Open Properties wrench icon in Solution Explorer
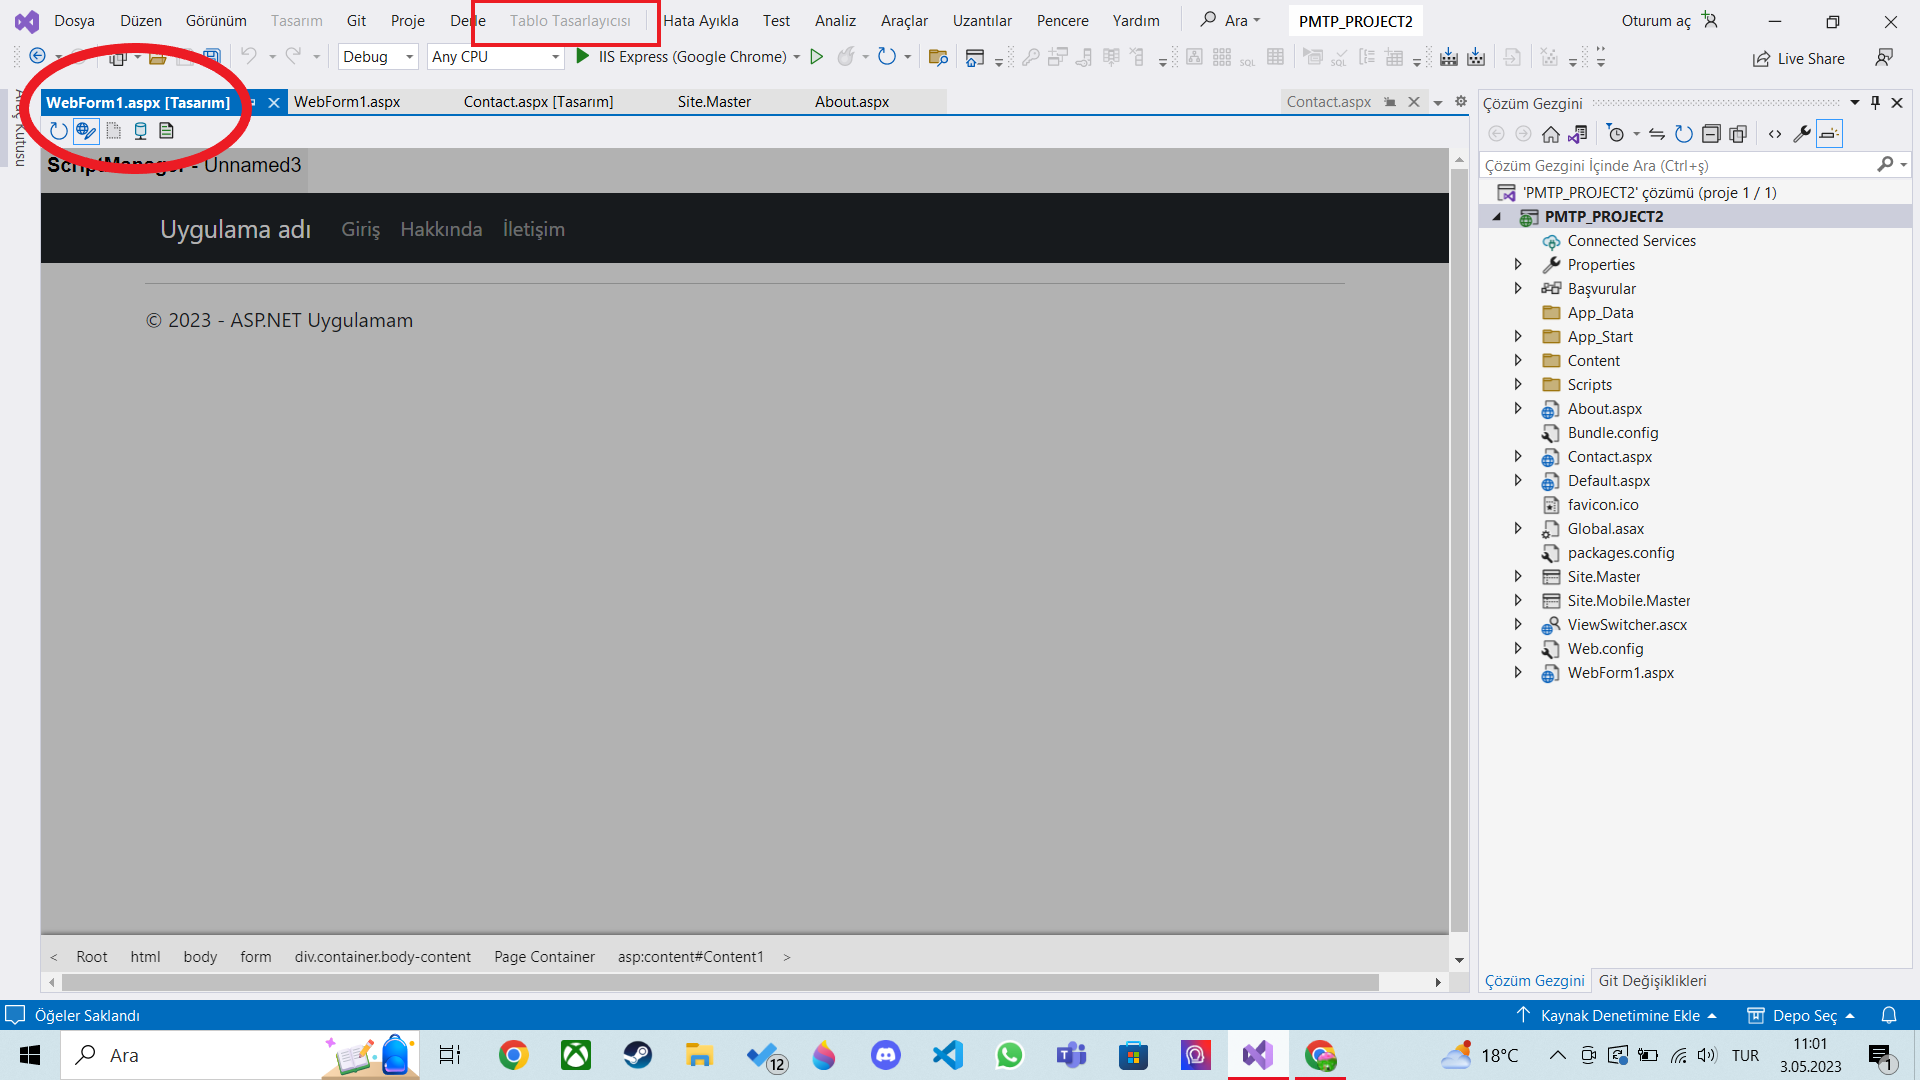Screen dimensions: 1920x1080 [x=1802, y=134]
